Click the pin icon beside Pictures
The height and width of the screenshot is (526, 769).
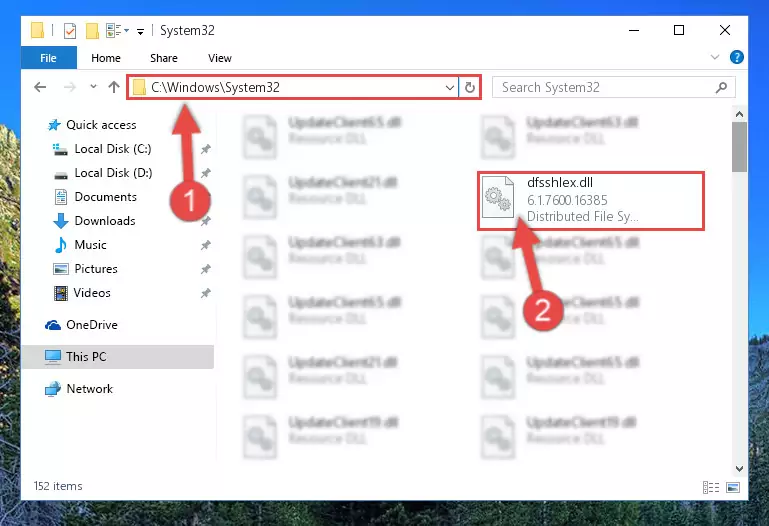(205, 269)
